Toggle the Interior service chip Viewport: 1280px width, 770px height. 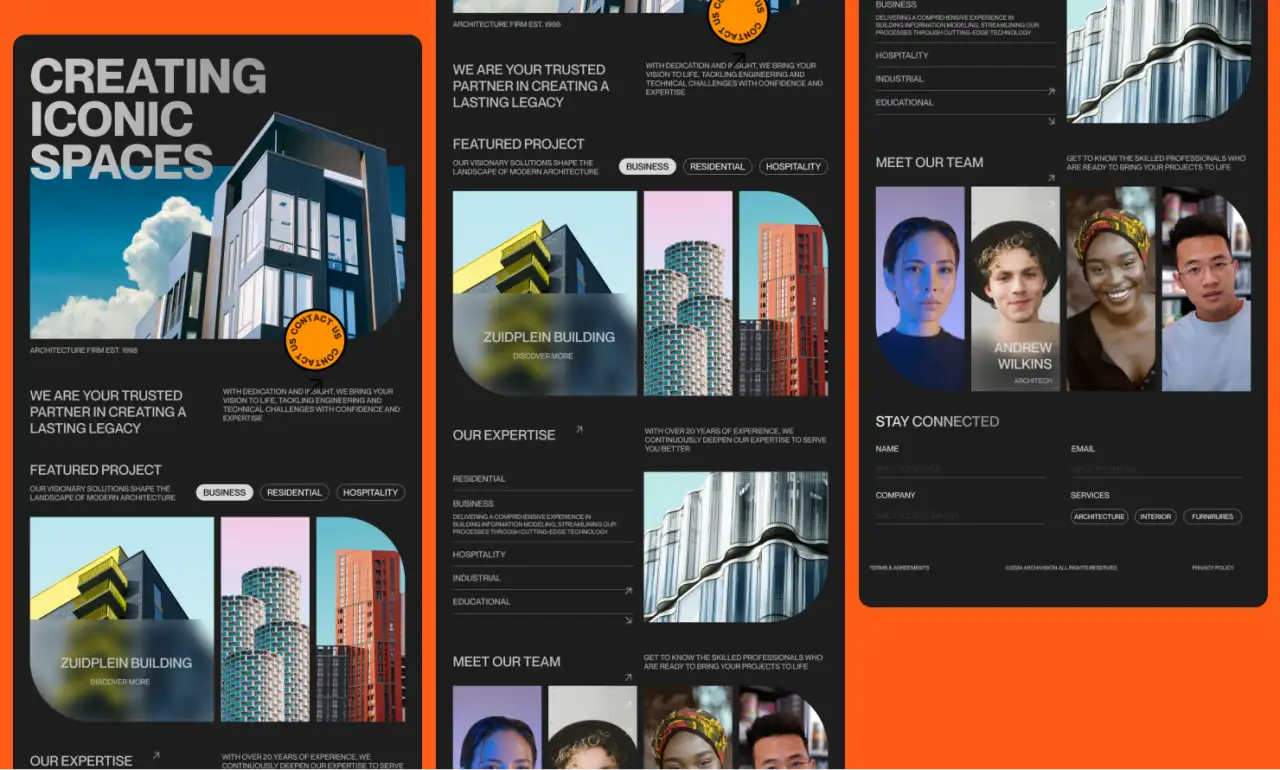pos(1155,517)
